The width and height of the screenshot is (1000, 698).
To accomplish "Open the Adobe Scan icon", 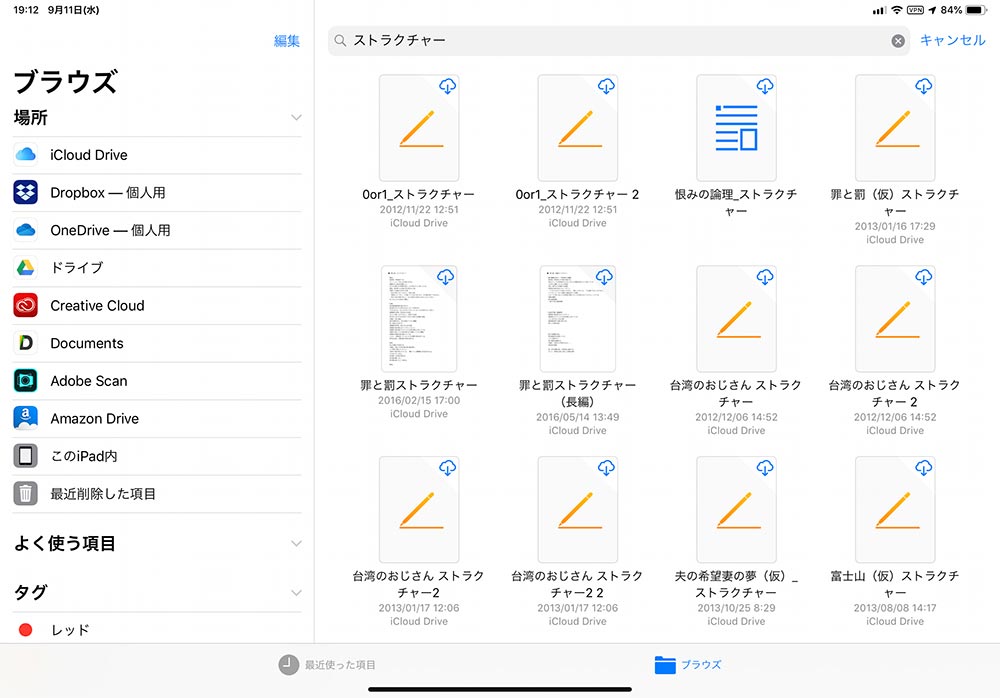I will click(26, 380).
